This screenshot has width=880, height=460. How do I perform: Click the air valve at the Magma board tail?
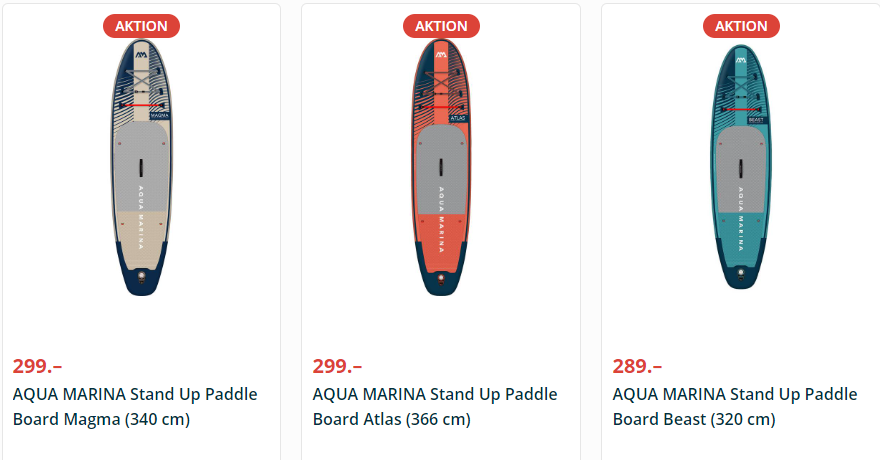coord(141,277)
